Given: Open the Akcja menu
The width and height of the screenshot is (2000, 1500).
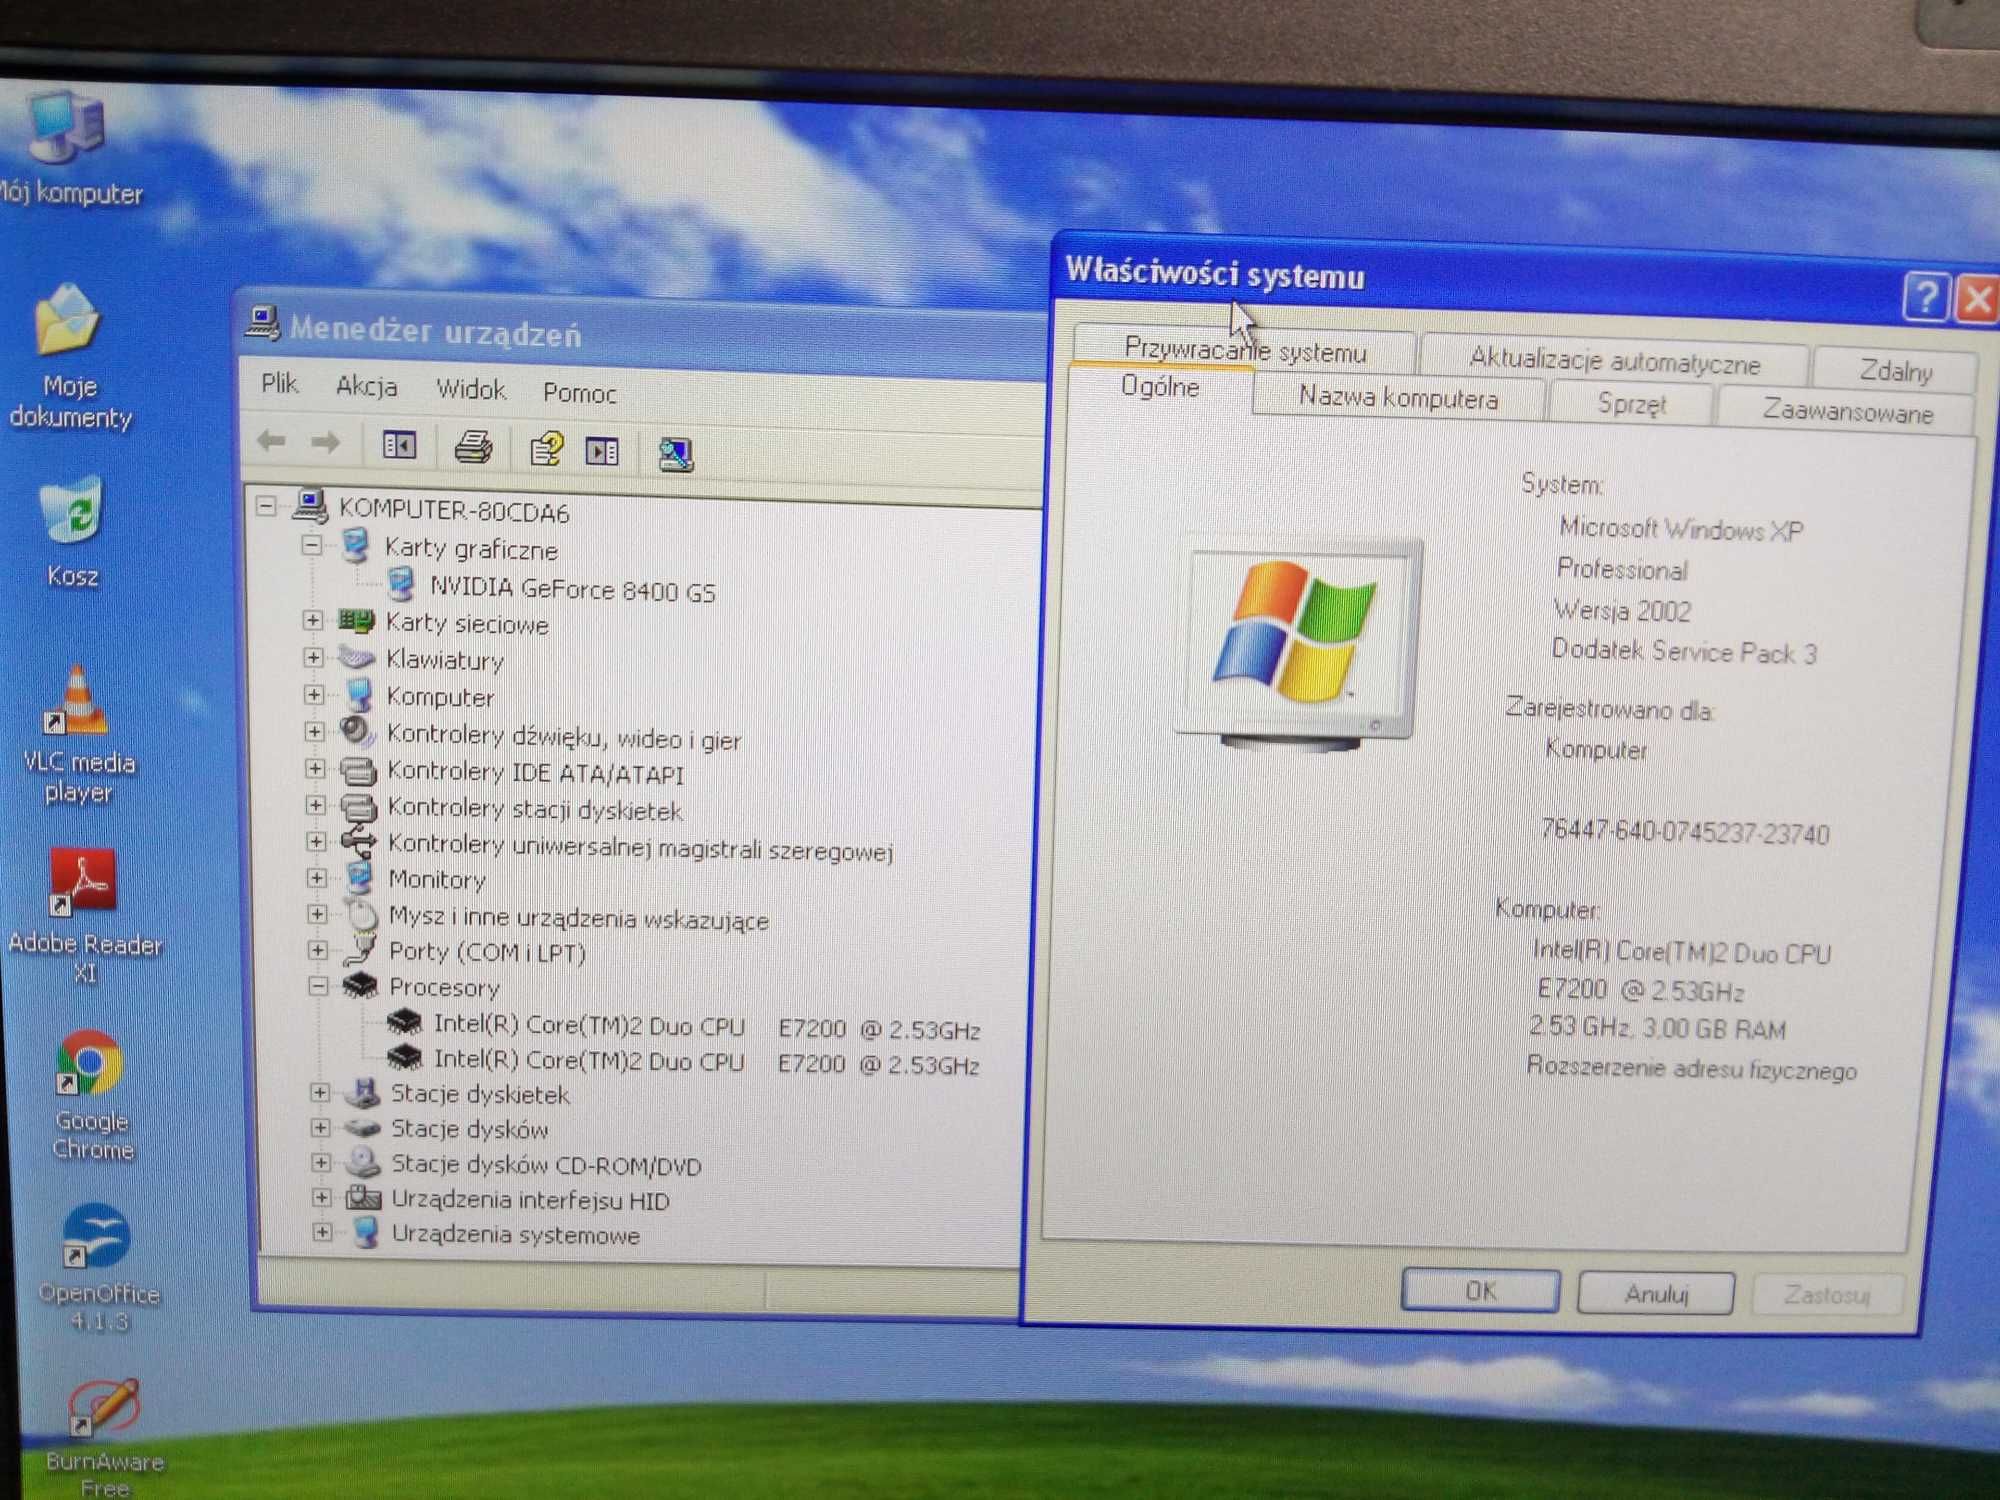Looking at the screenshot, I should pyautogui.click(x=366, y=386).
